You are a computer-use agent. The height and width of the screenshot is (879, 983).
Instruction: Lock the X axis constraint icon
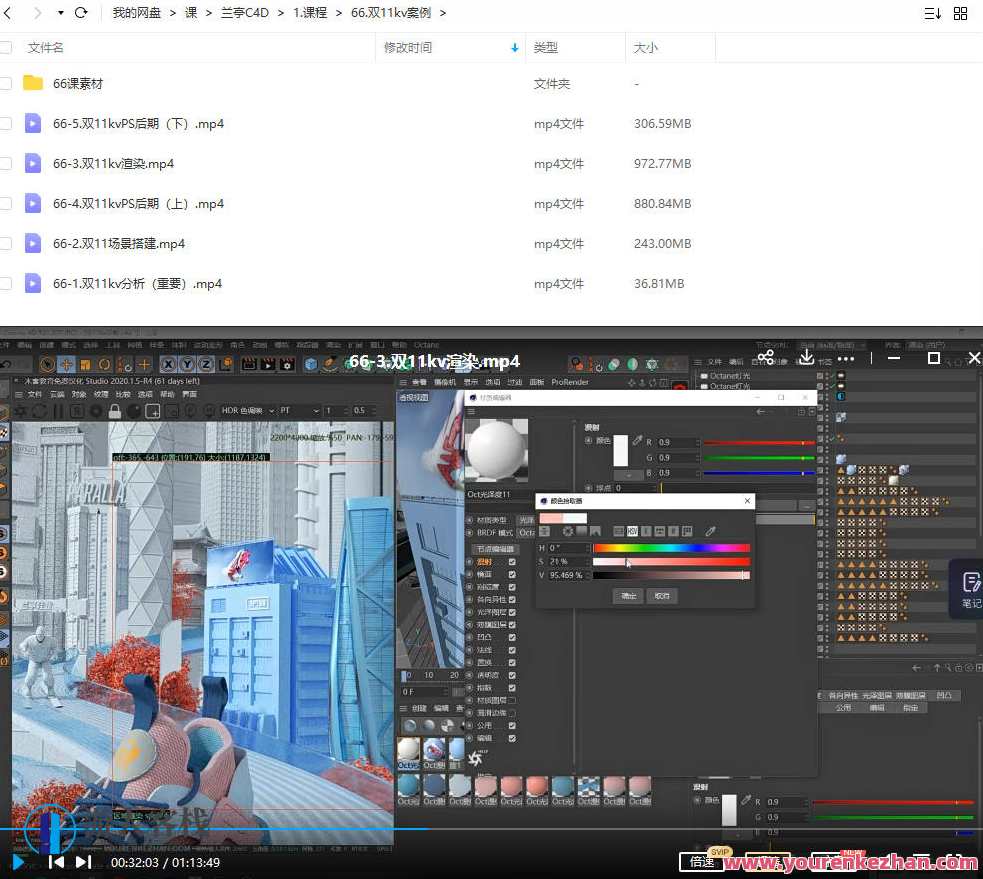click(167, 363)
